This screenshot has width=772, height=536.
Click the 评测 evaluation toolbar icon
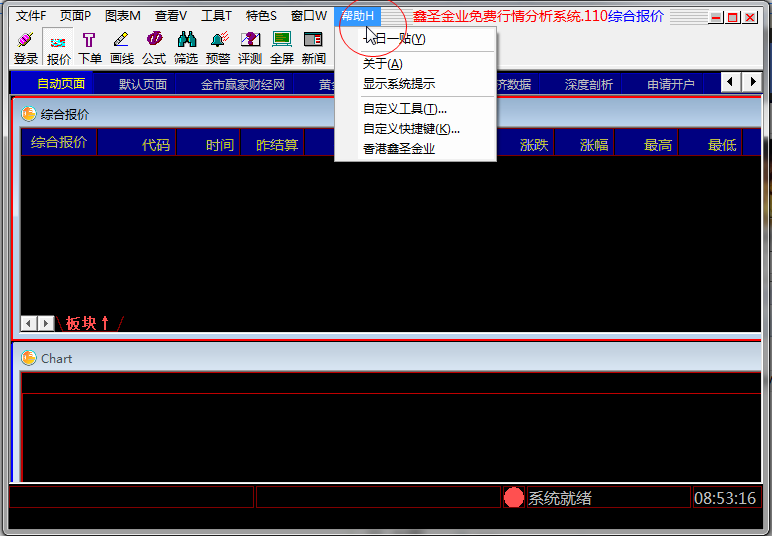point(250,48)
